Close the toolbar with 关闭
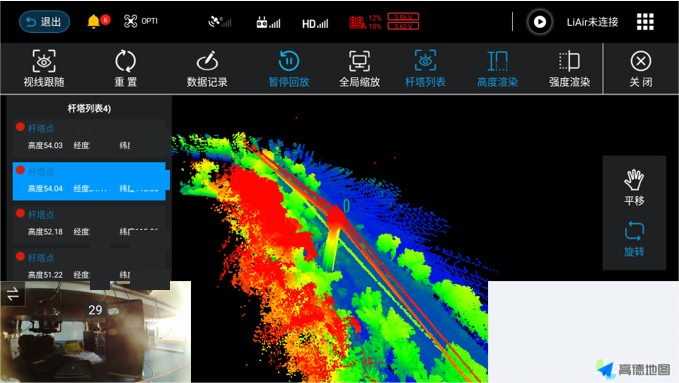The width and height of the screenshot is (679, 383). pyautogui.click(x=641, y=68)
